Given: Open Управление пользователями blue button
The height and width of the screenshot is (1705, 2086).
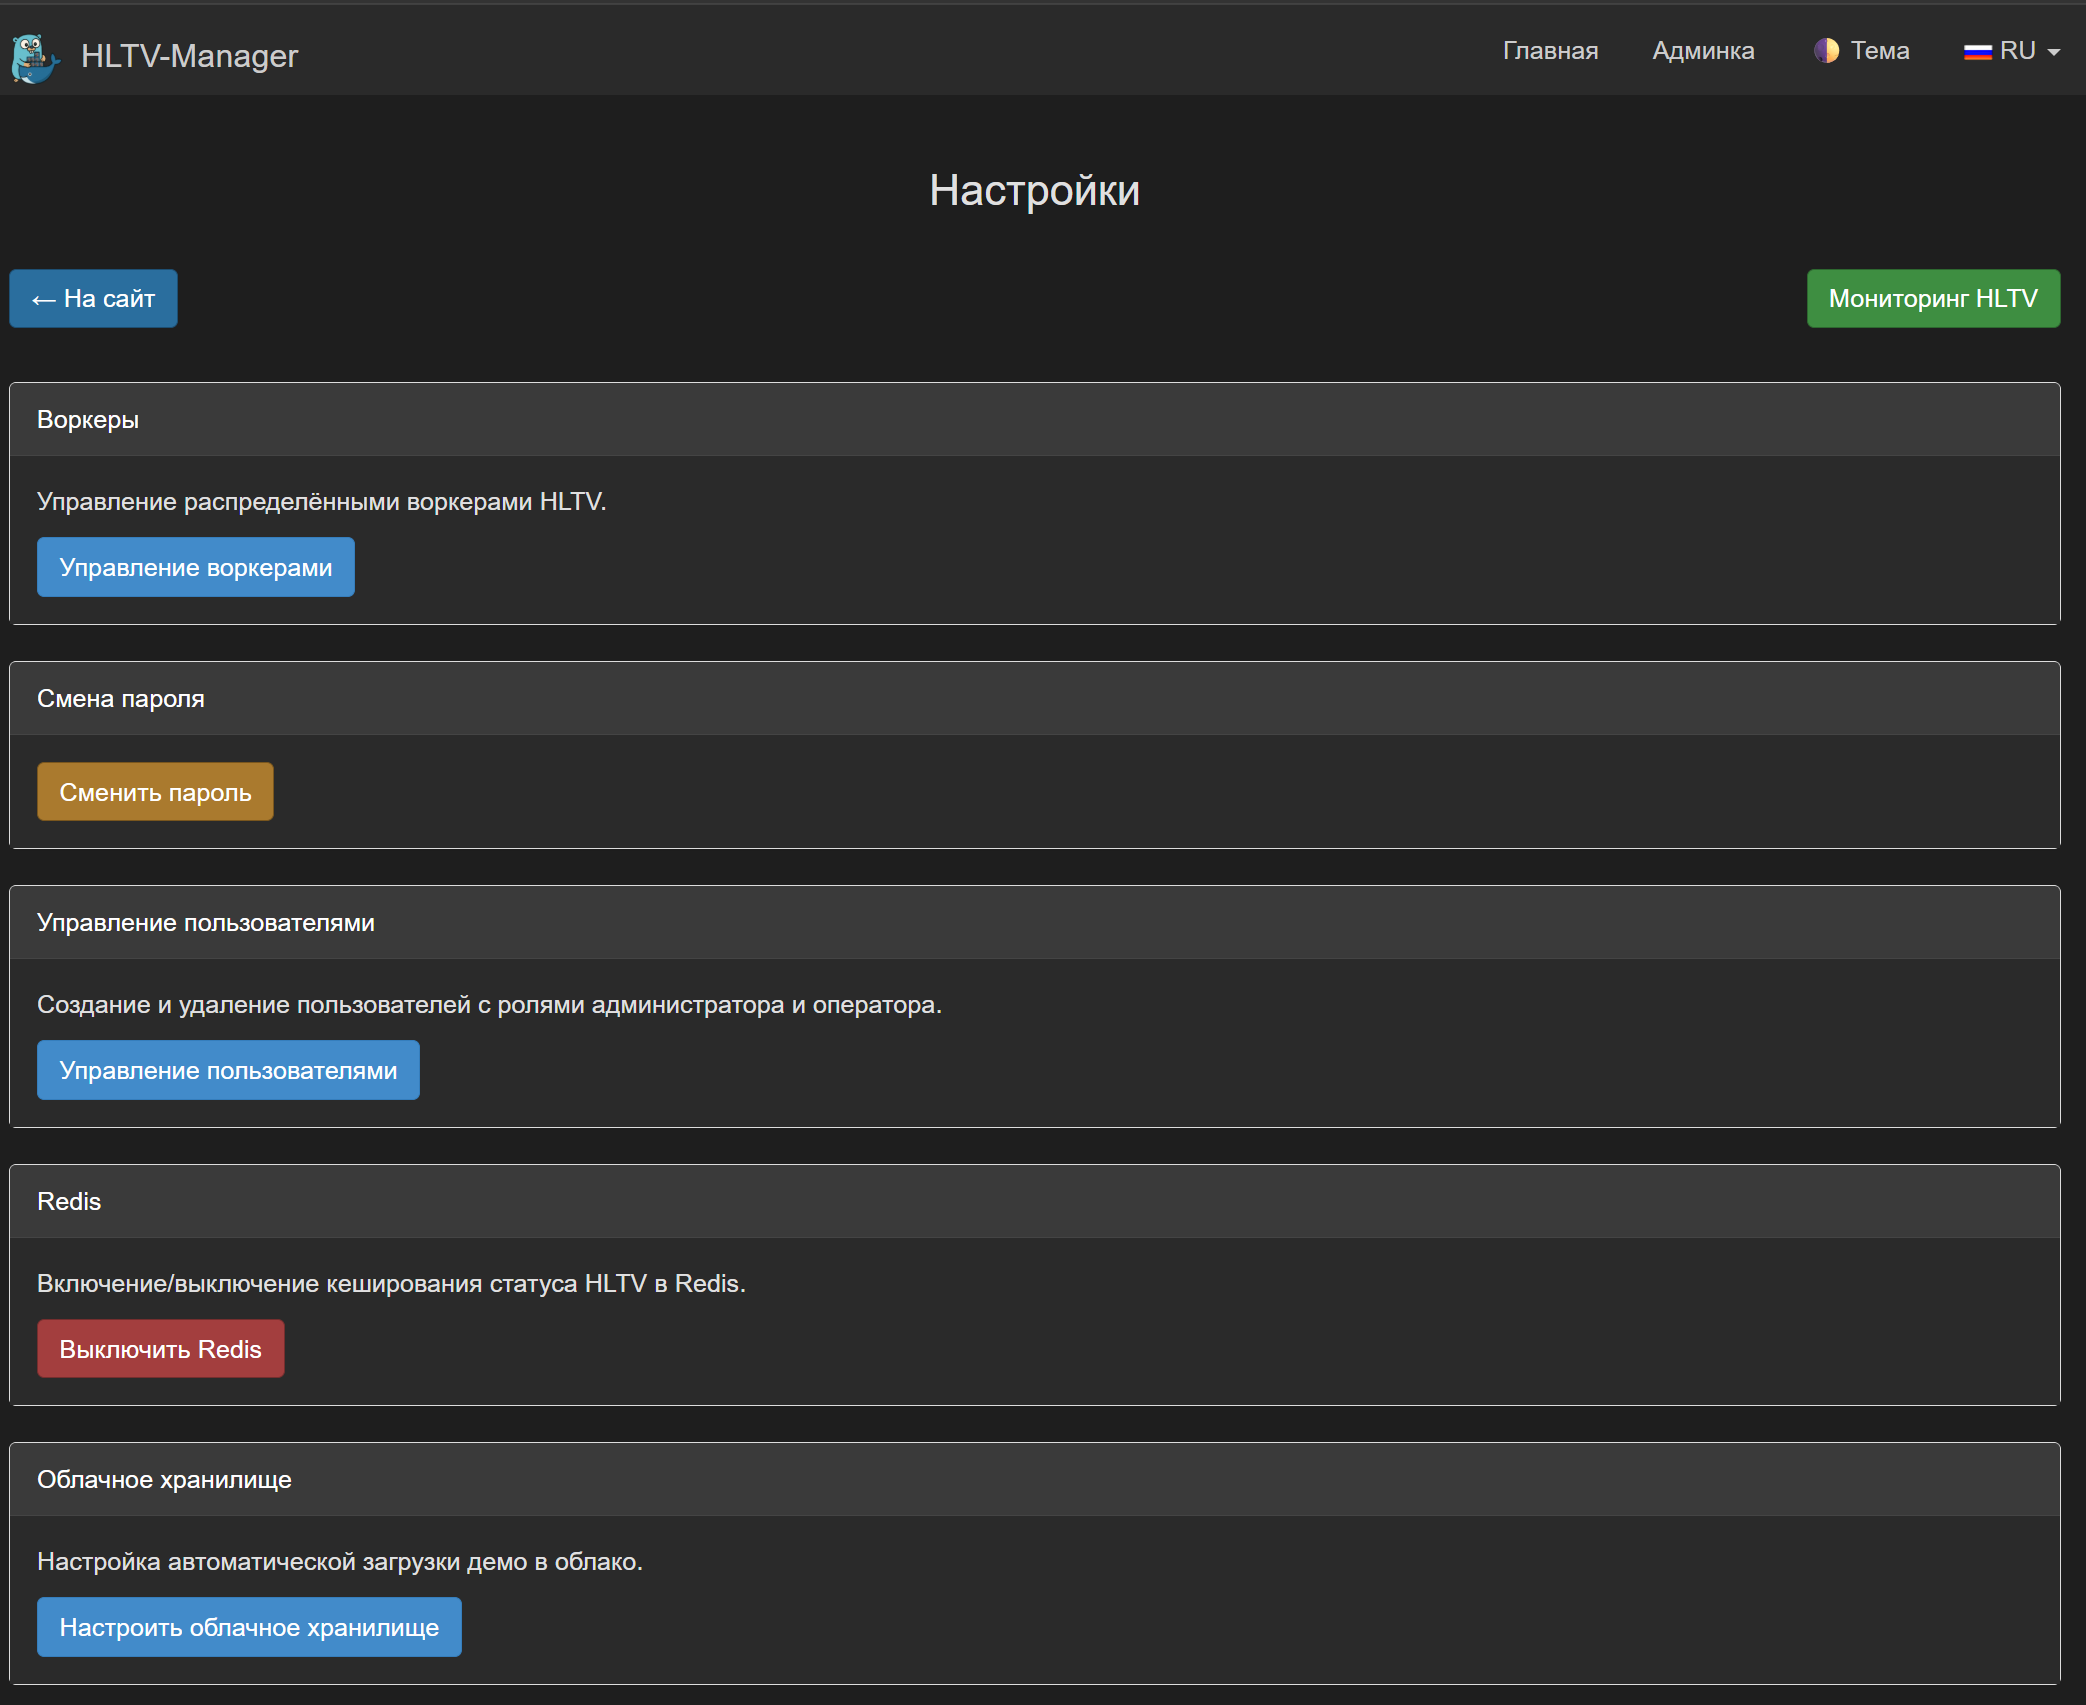Looking at the screenshot, I should (x=228, y=1070).
